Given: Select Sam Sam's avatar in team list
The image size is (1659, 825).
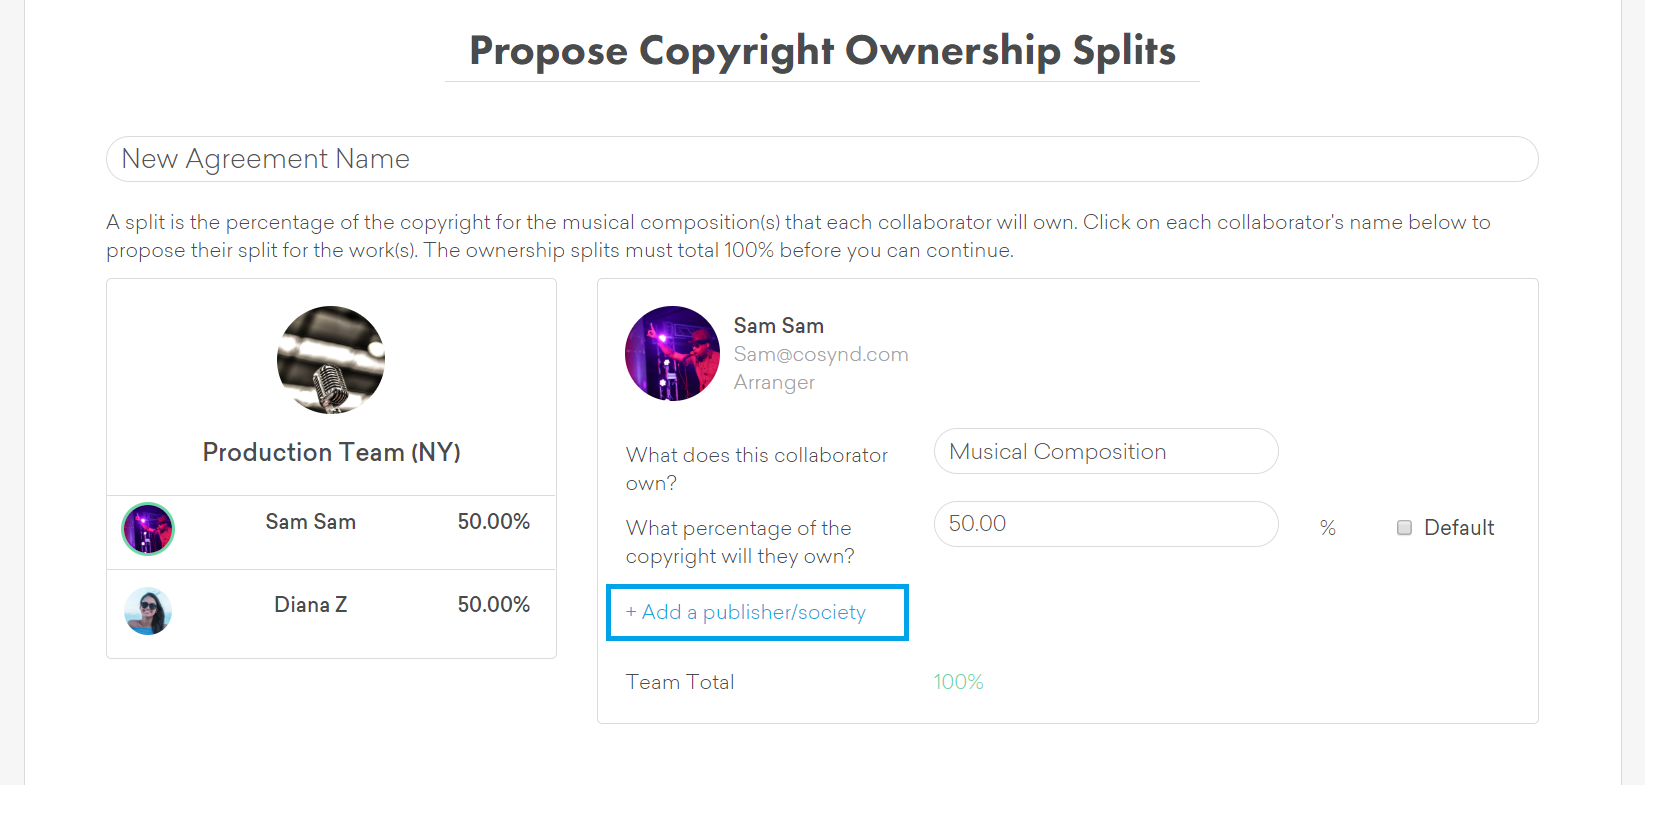Looking at the screenshot, I should 148,529.
